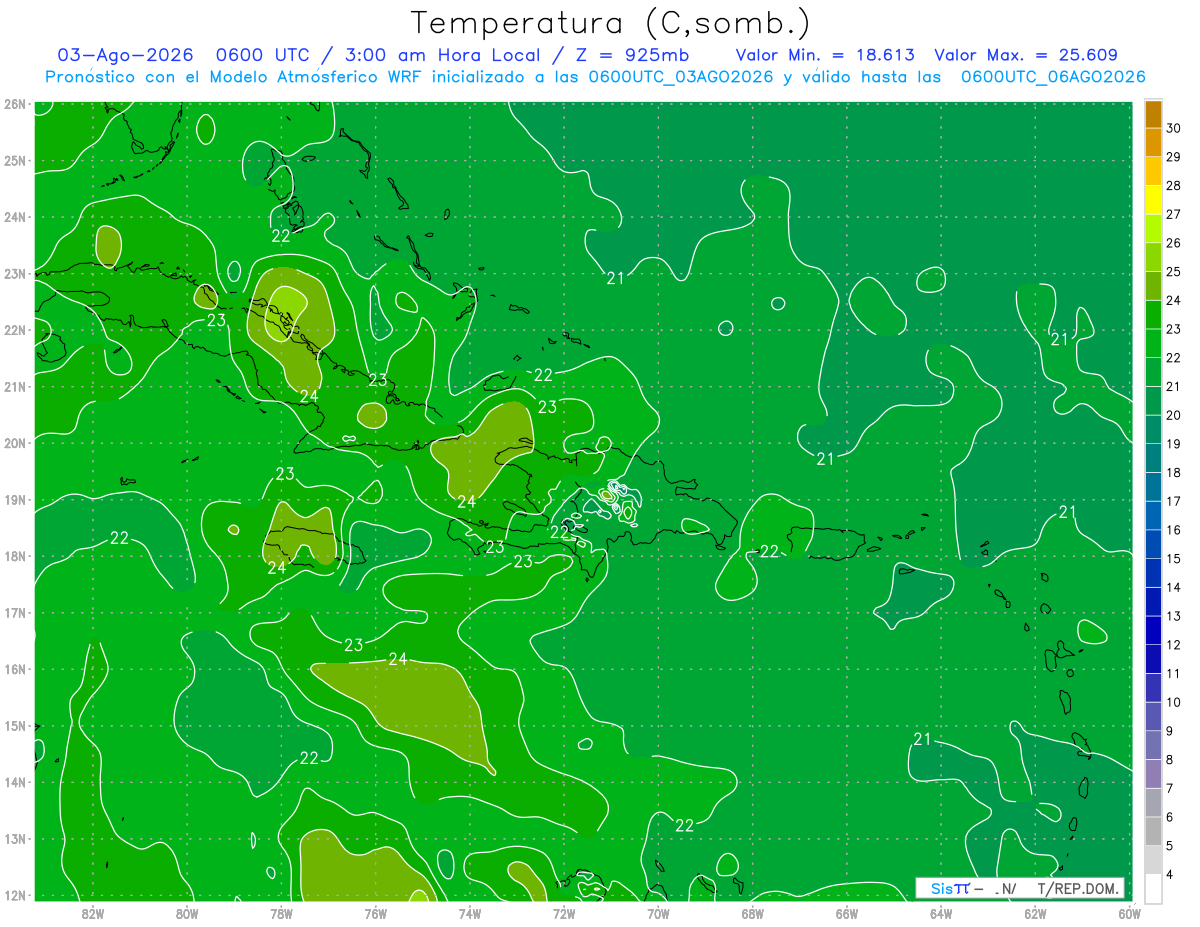
Task: Click the '74W' longitude axis label
Action: 469,912
